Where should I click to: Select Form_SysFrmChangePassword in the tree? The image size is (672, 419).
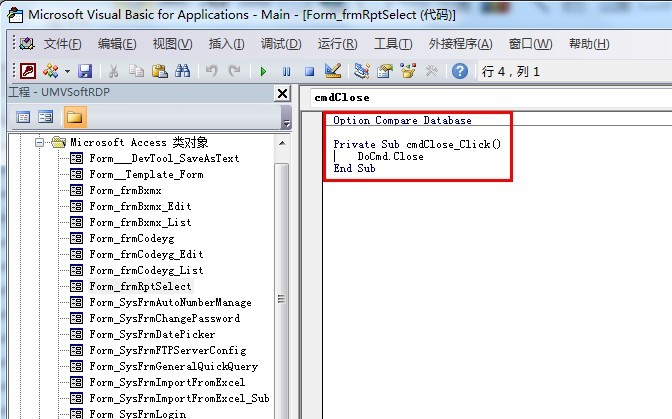tap(165, 318)
